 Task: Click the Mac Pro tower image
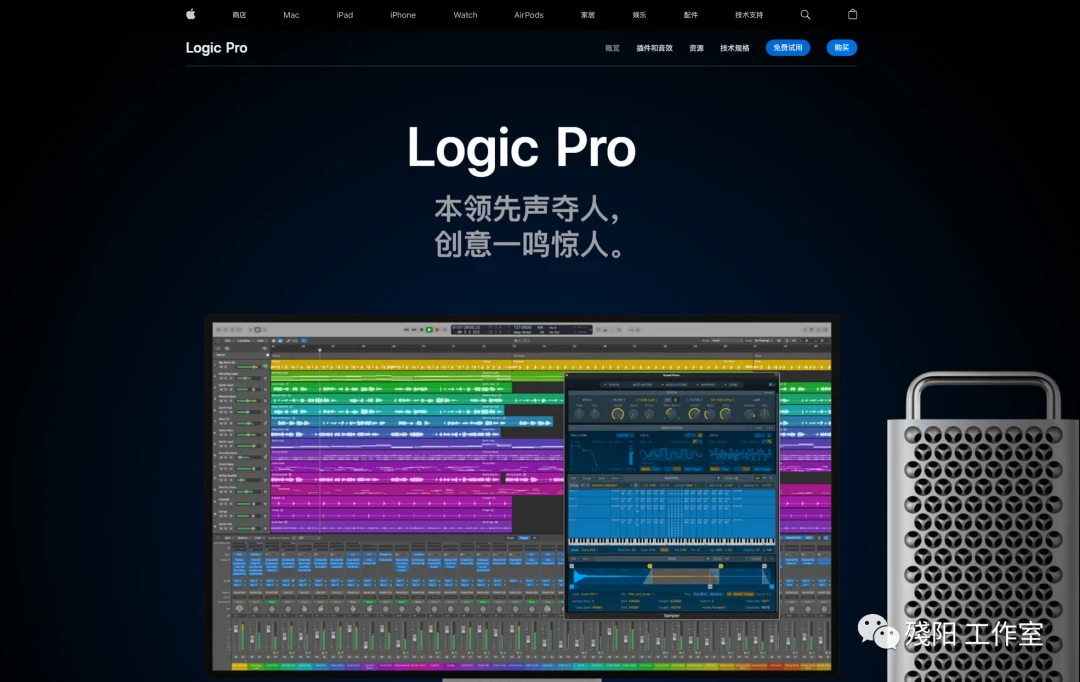[983, 527]
